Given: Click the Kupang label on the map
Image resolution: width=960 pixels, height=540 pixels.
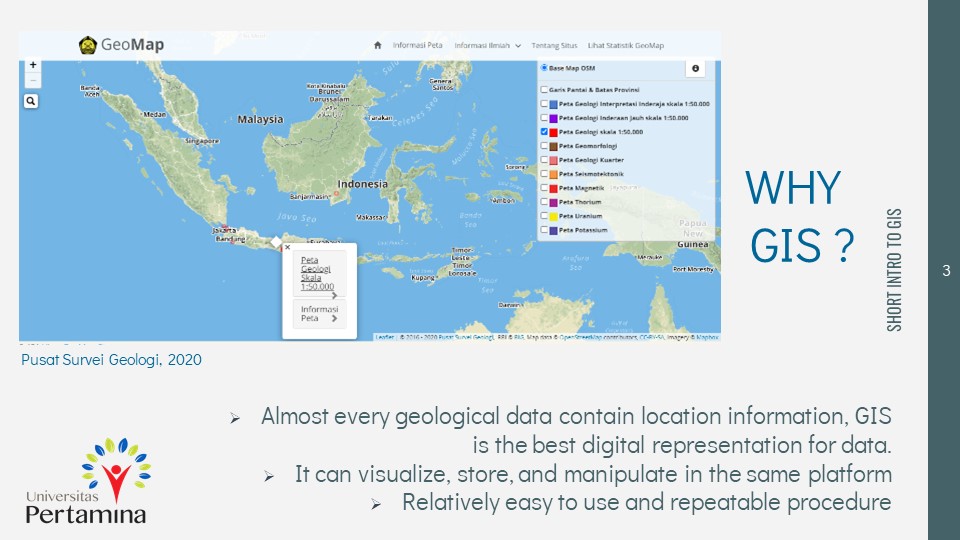Looking at the screenshot, I should (x=423, y=277).
